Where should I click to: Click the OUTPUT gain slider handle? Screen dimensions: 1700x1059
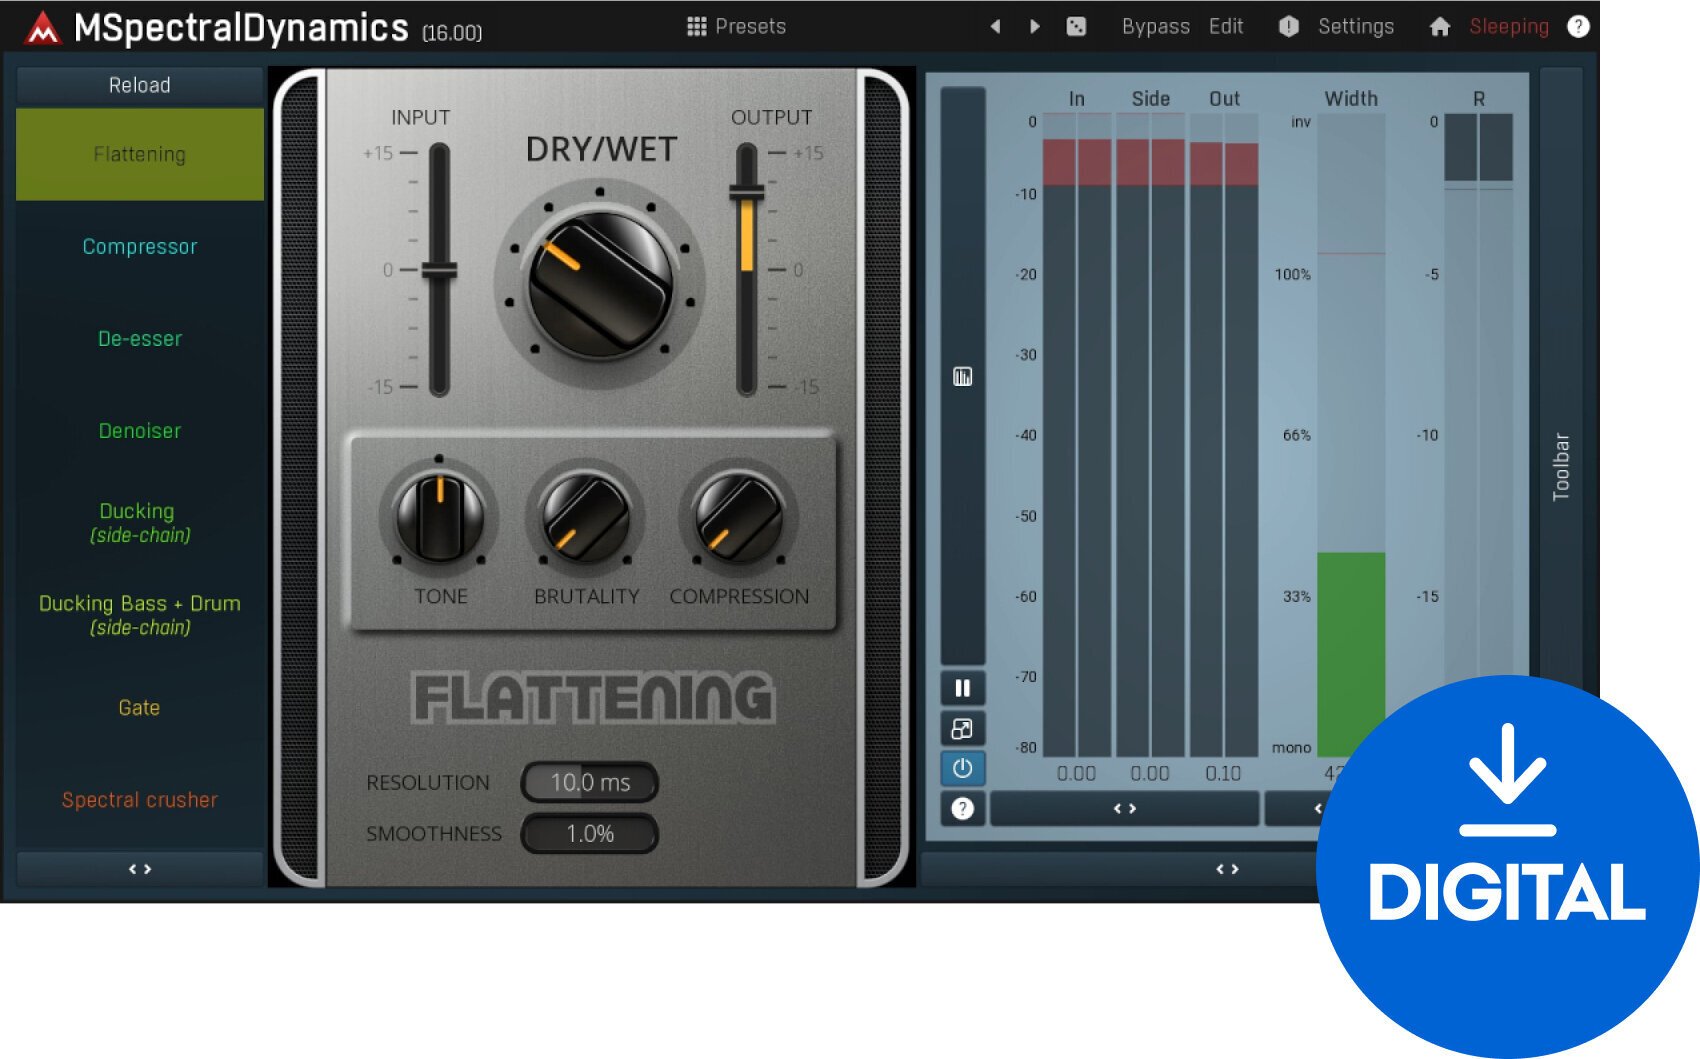click(x=746, y=191)
